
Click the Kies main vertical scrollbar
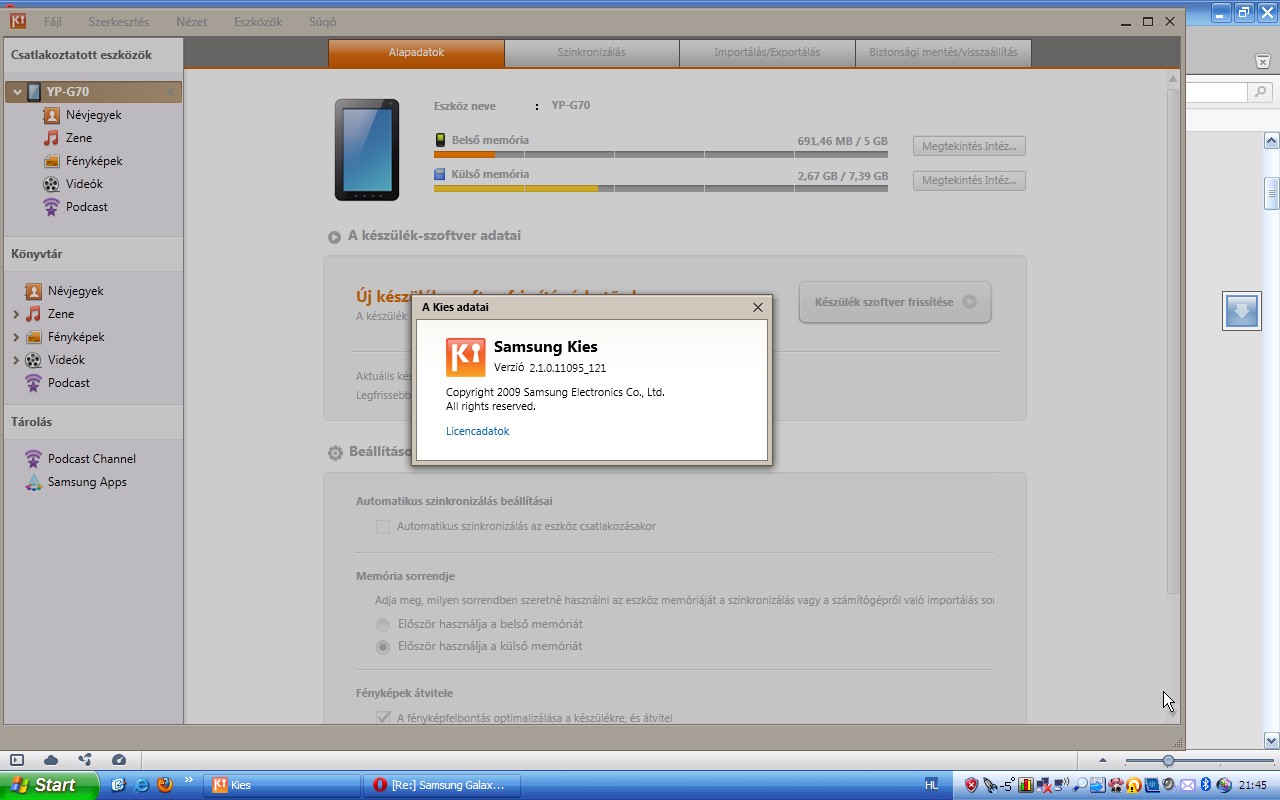tap(1173, 340)
